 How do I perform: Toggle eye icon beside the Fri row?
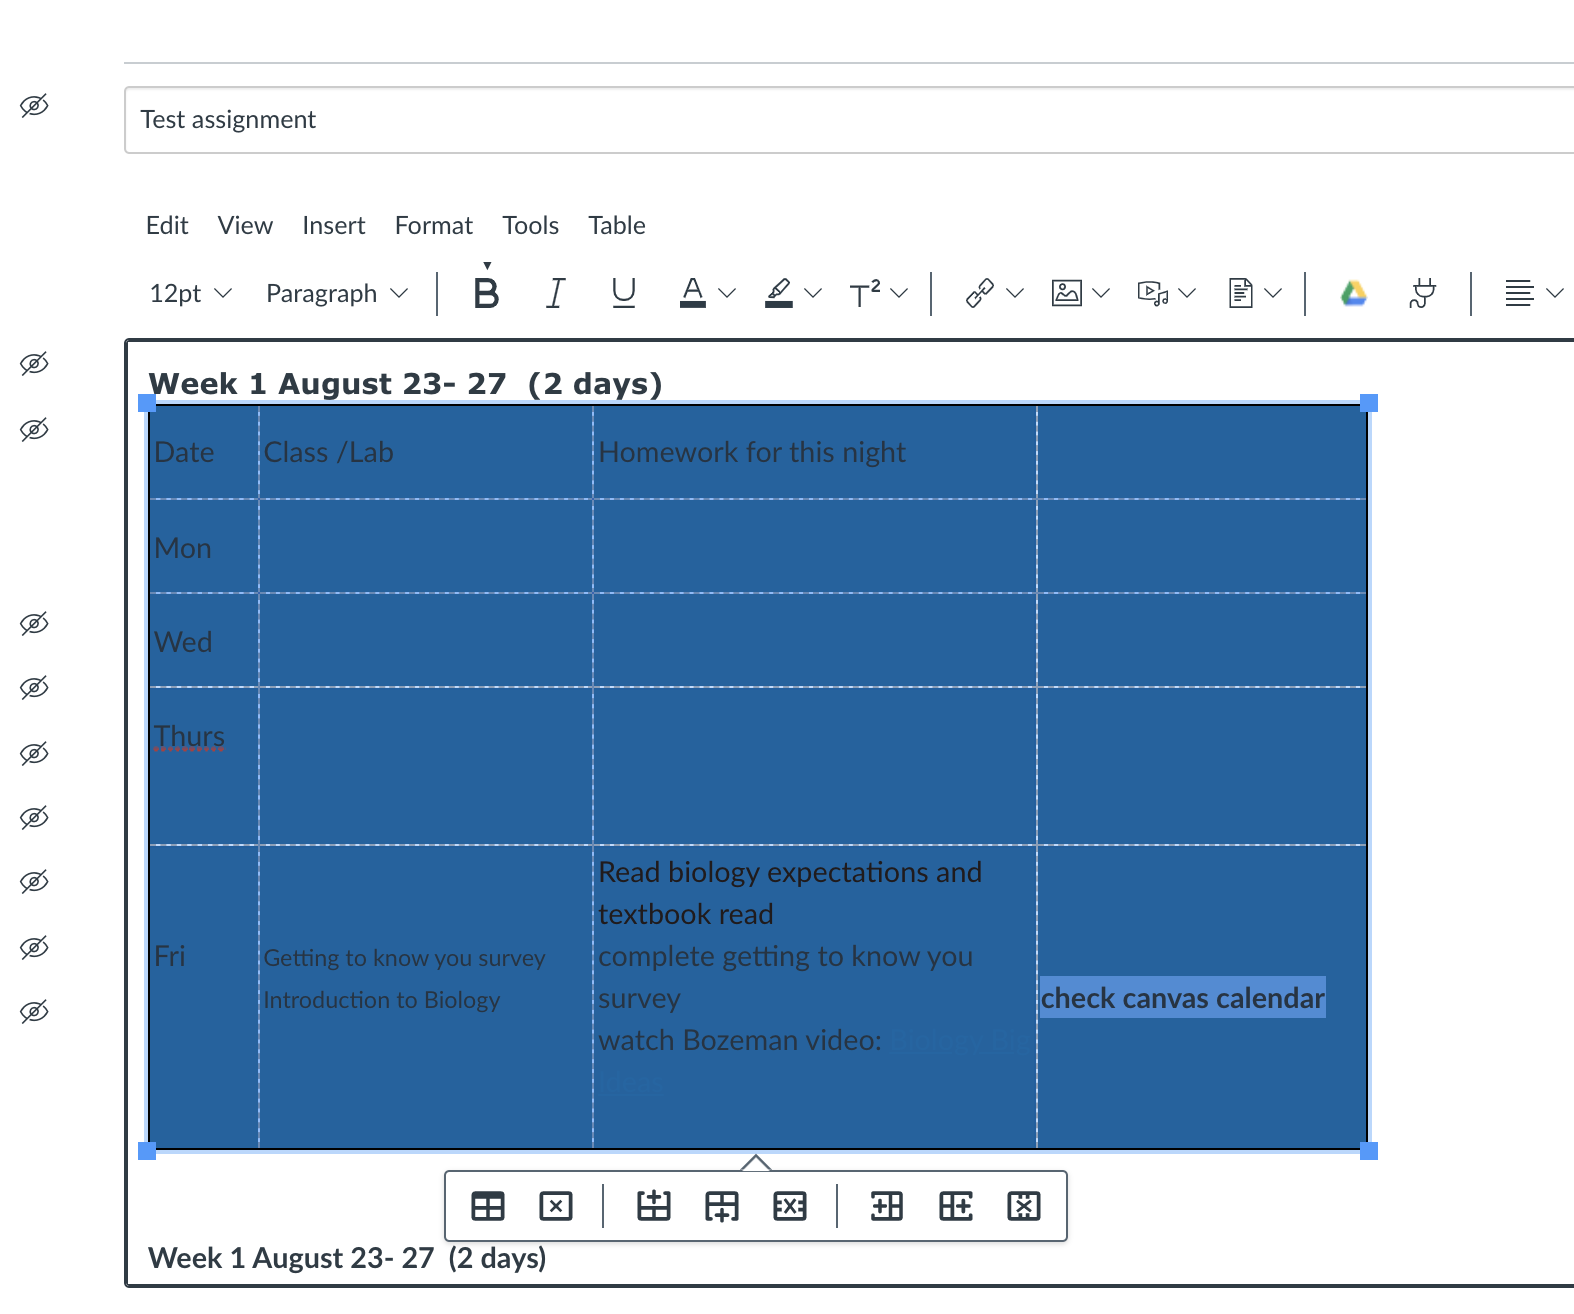coord(34,948)
